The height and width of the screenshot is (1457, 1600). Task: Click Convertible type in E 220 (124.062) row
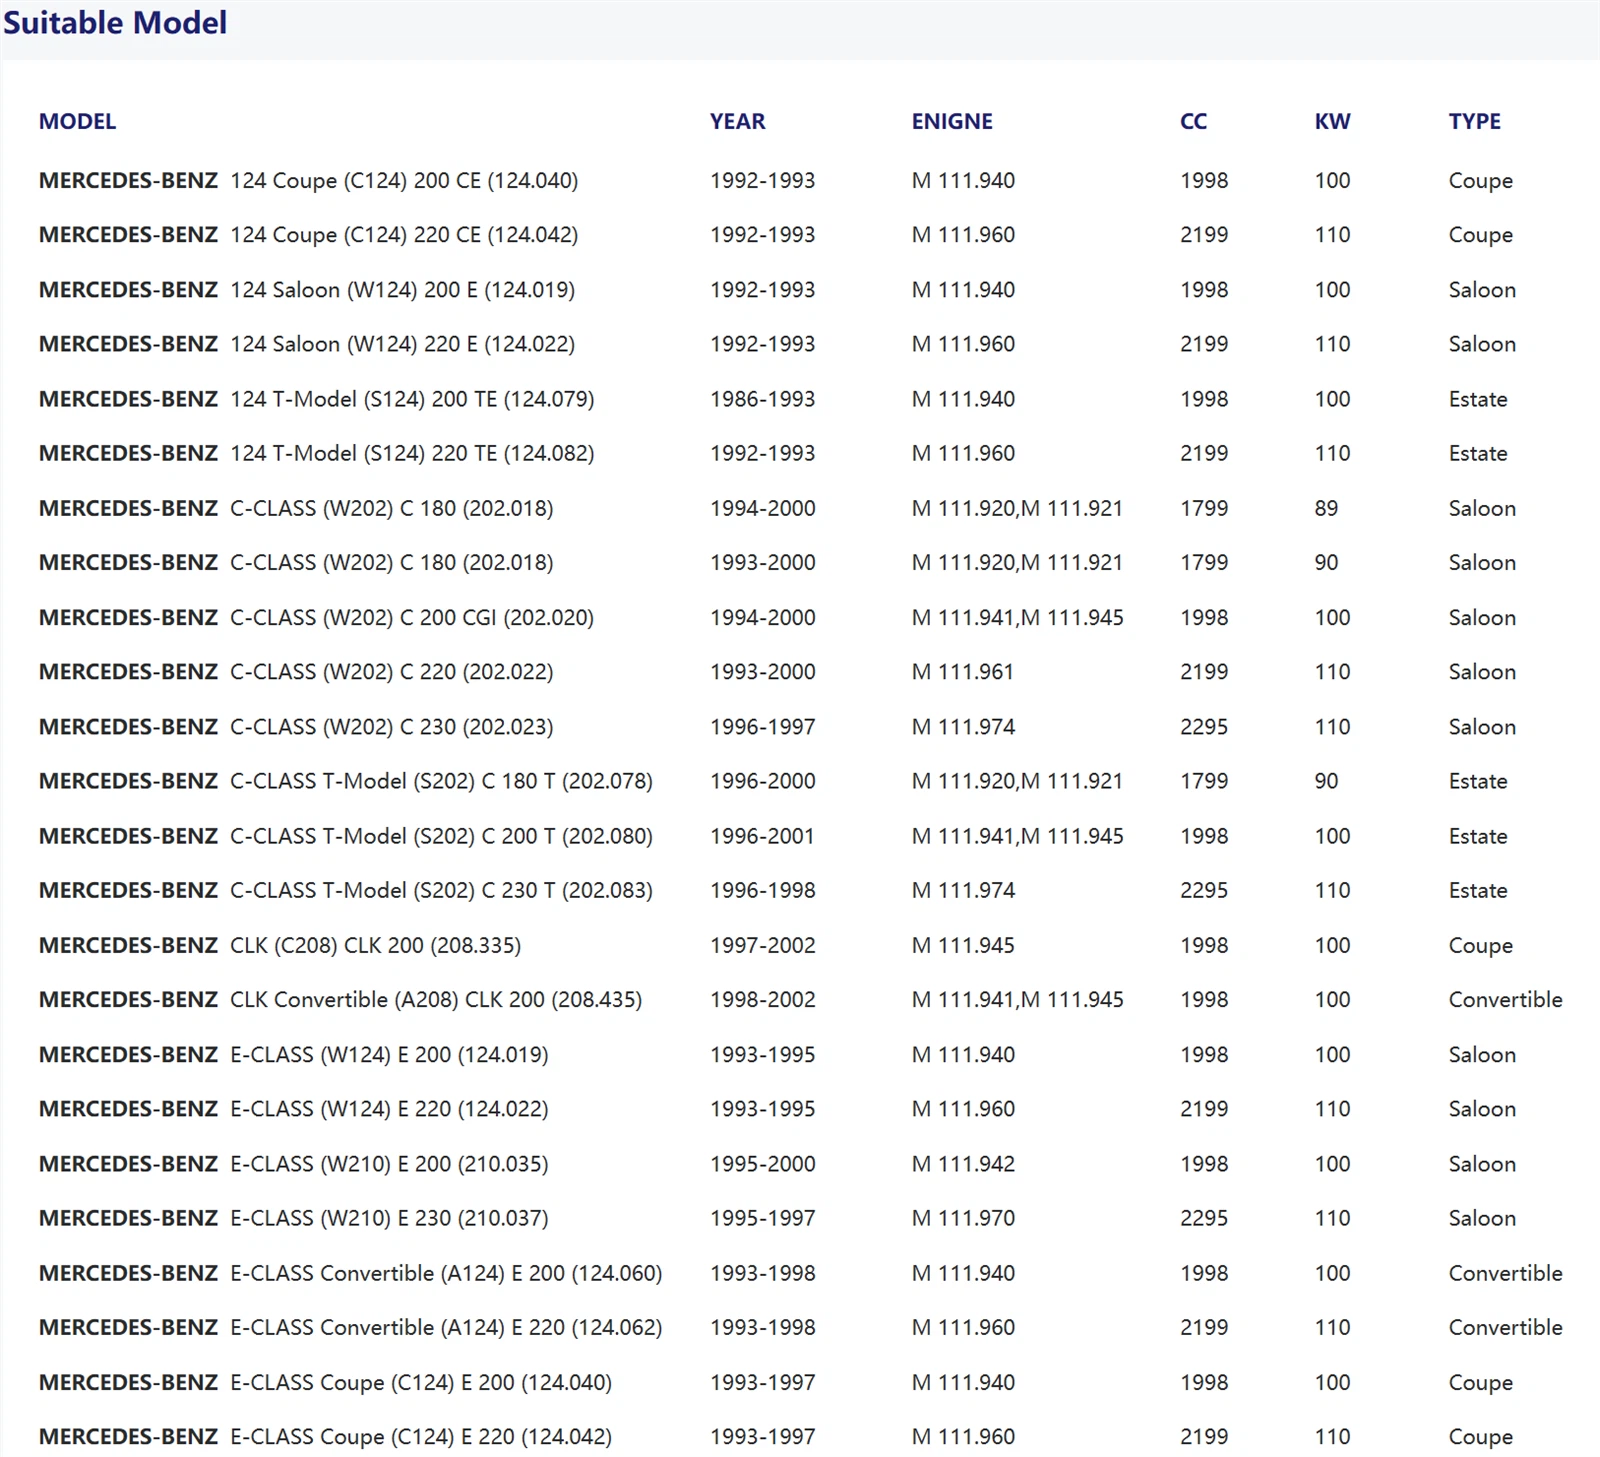(1506, 1327)
